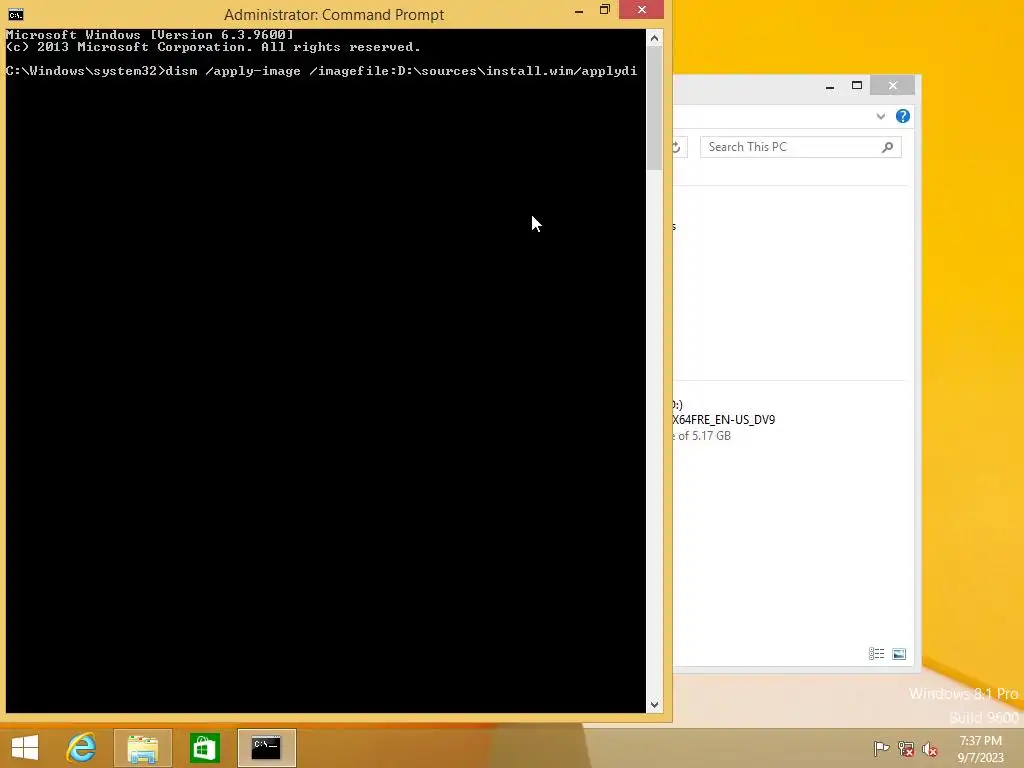Image resolution: width=1024 pixels, height=768 pixels.
Task: Open Action Center flag in system tray
Action: [881, 748]
